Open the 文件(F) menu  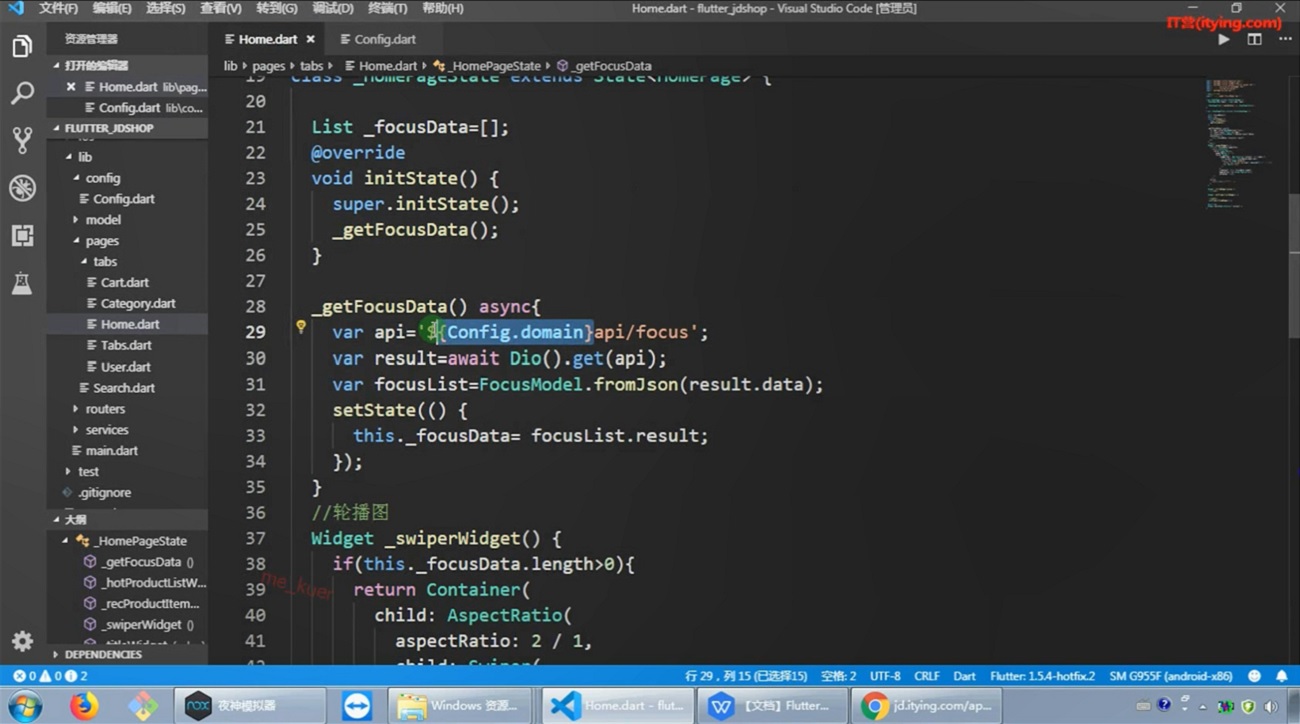[58, 8]
